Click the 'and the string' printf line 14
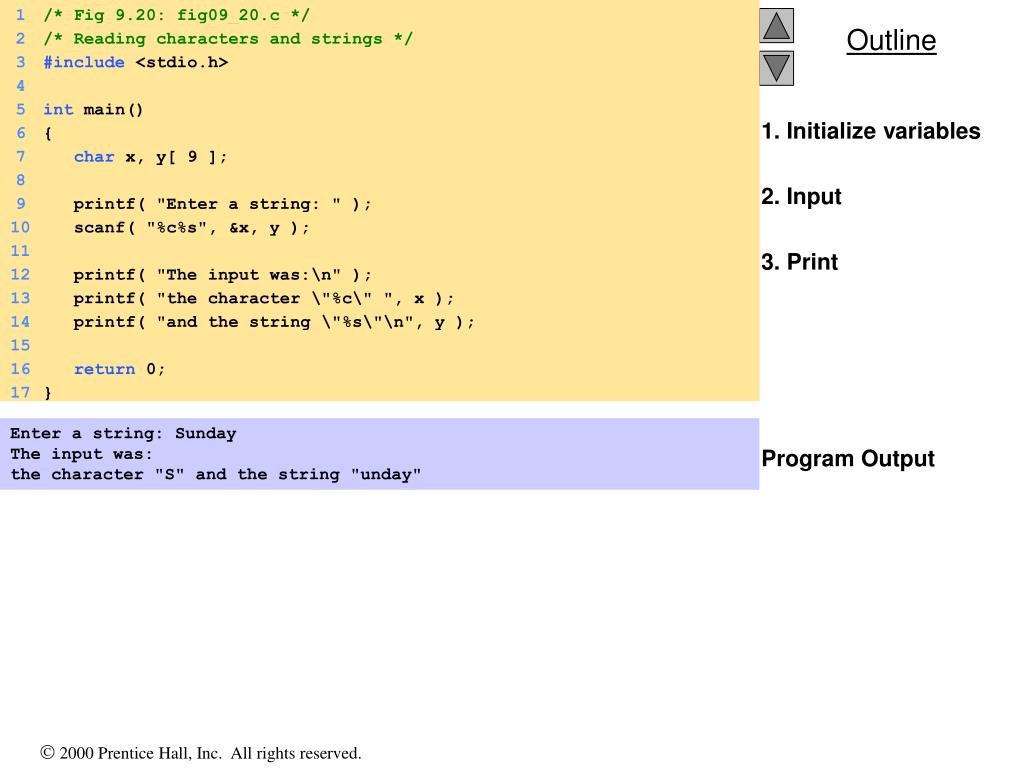Viewport: 1024px width, 768px height. point(274,322)
